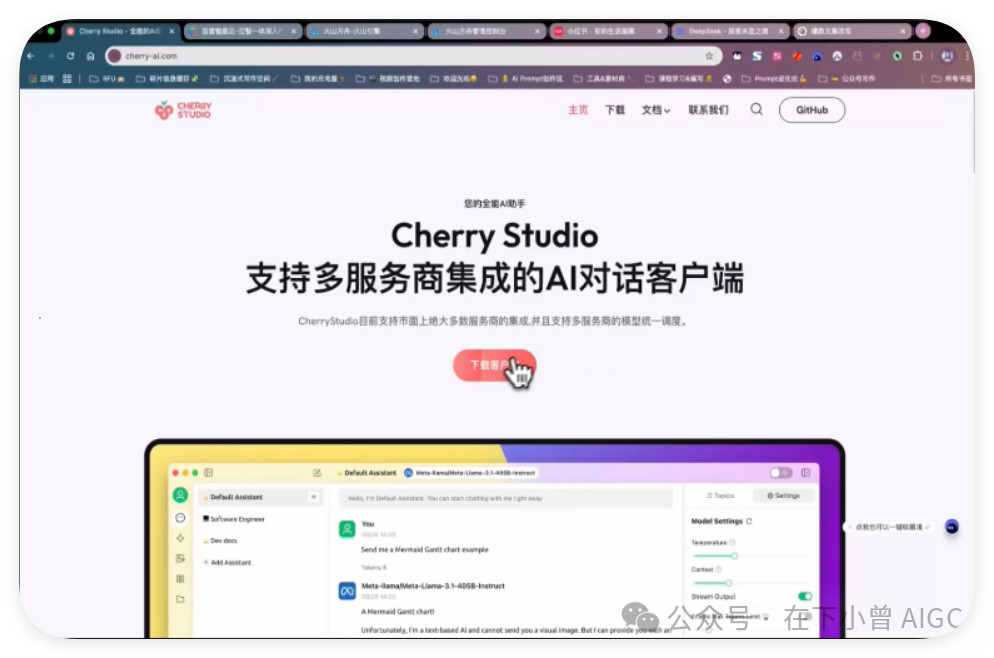994x658 pixels.
Task: Open the Chrome profile avatar
Action: tap(947, 56)
